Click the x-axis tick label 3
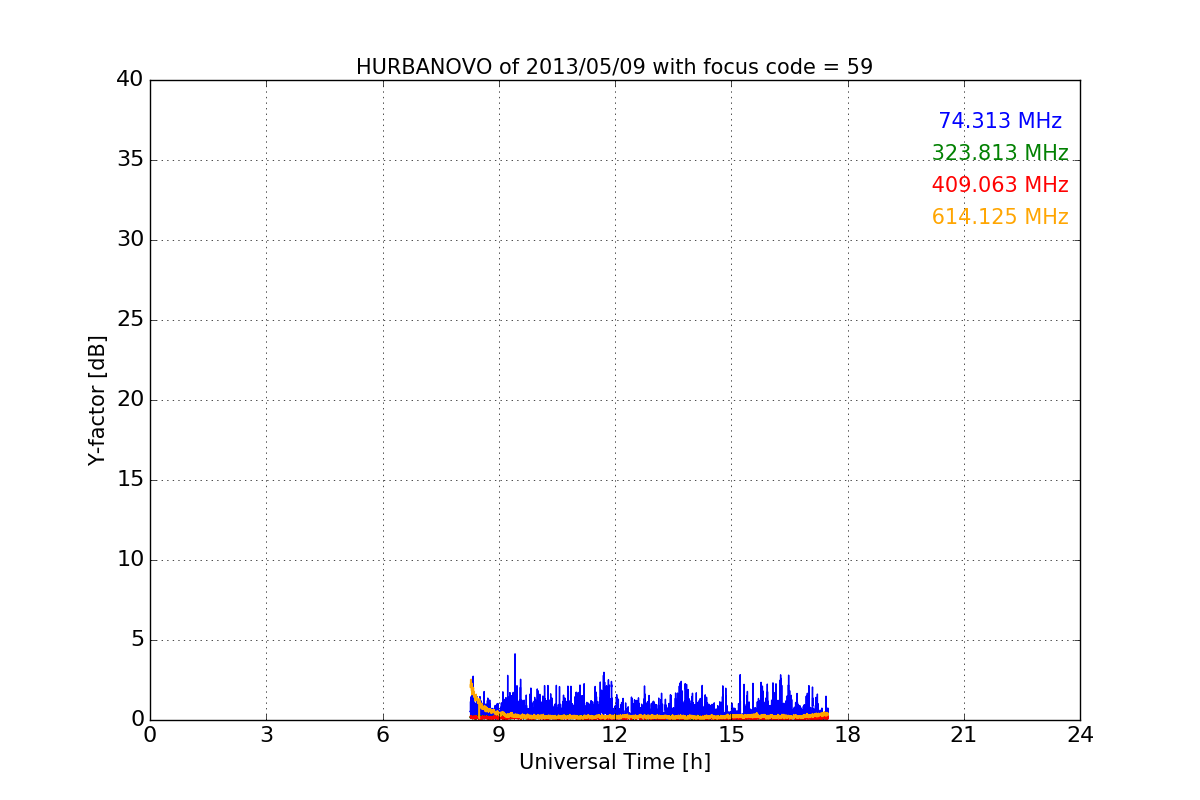The width and height of the screenshot is (1200, 800). [x=266, y=735]
